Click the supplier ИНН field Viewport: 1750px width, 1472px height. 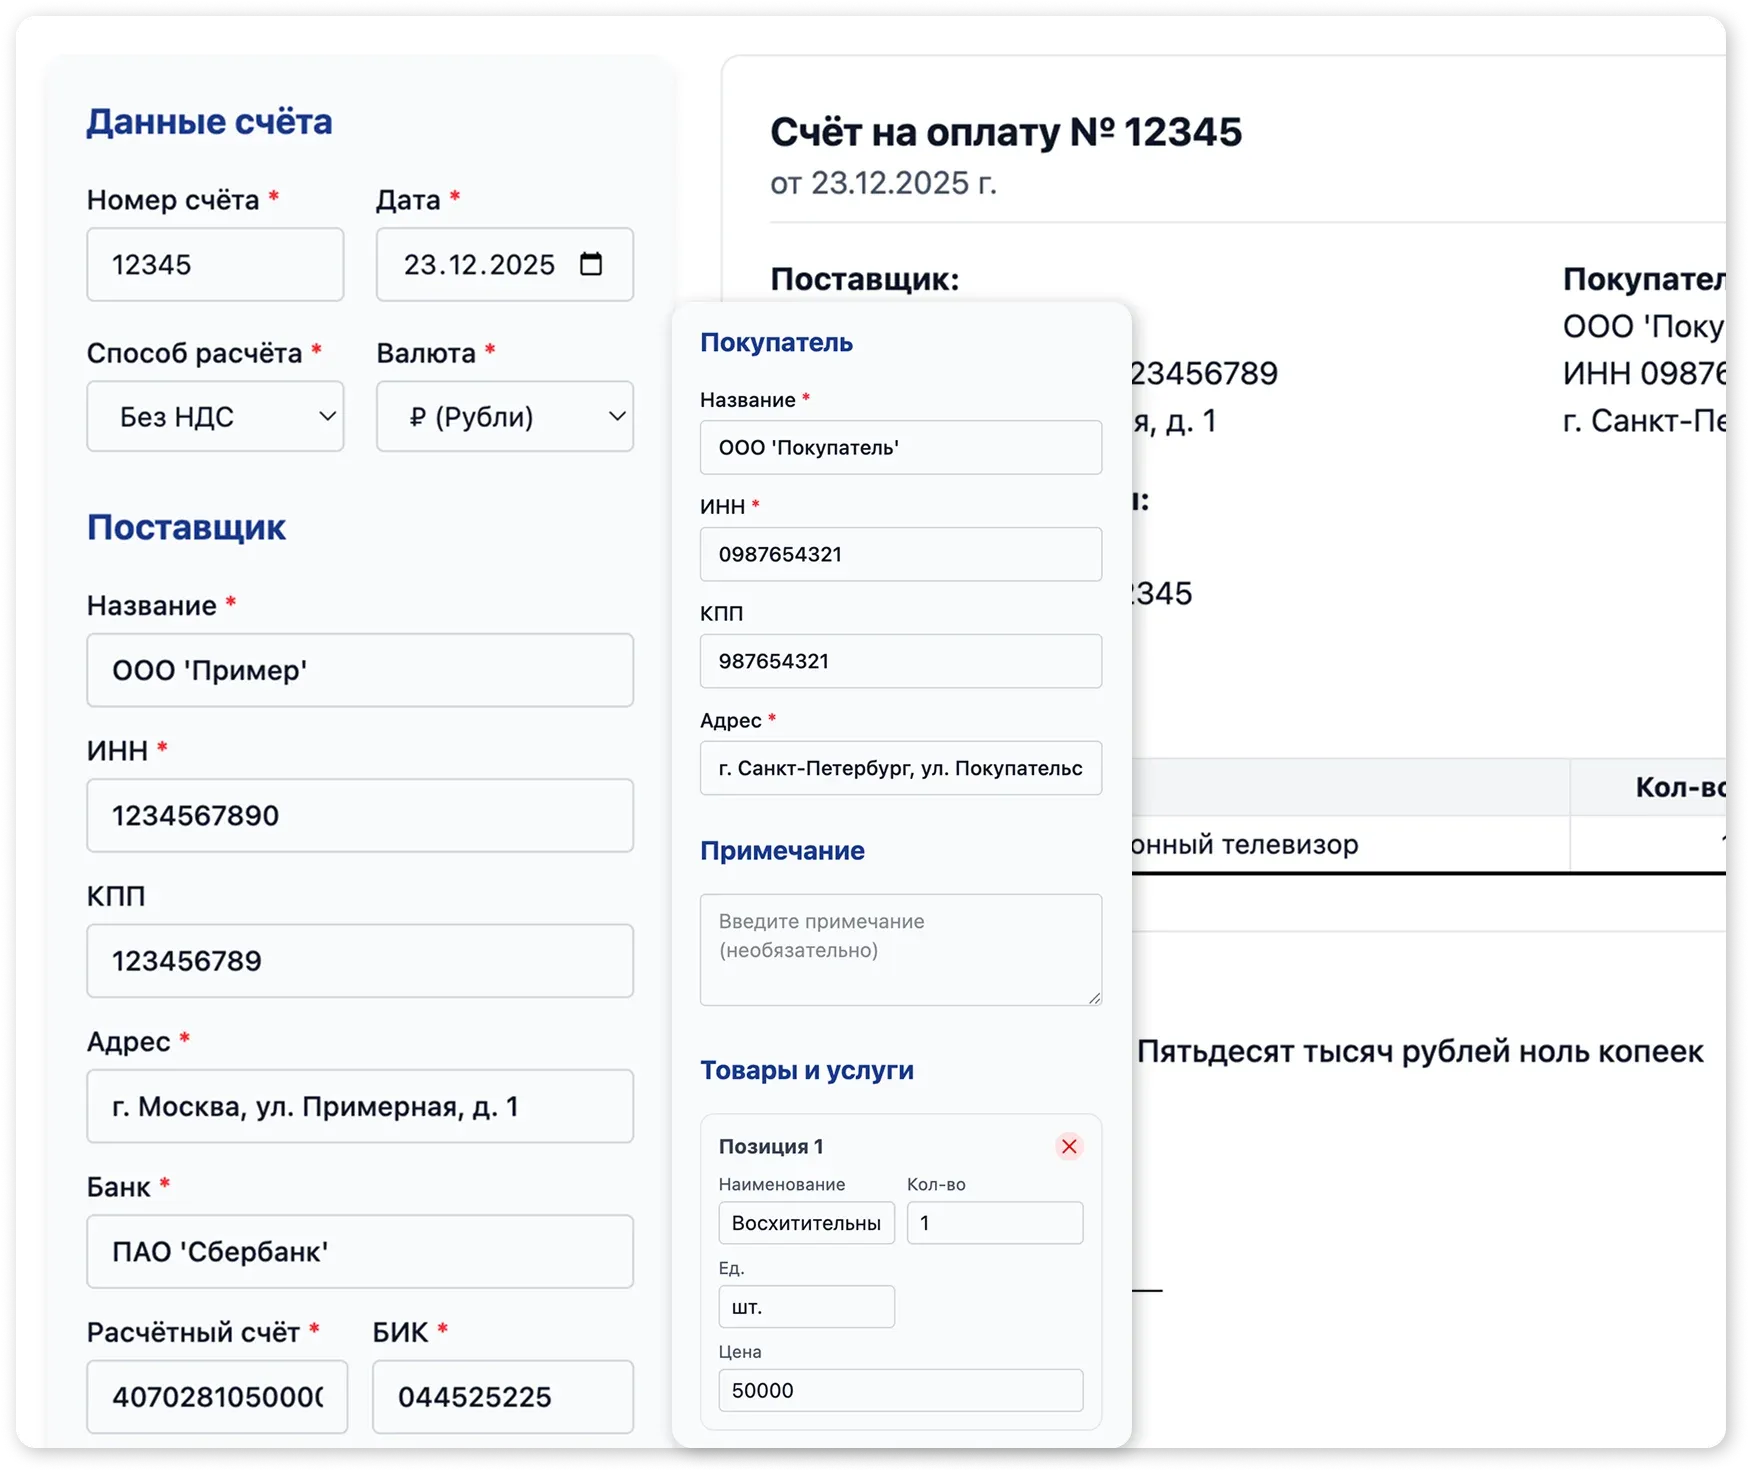click(x=360, y=816)
